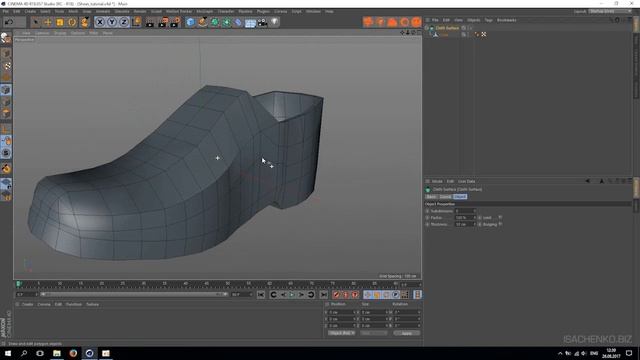Image resolution: width=640 pixels, height=360 pixels.
Task: Open the viewport Display menu
Action: (60, 33)
